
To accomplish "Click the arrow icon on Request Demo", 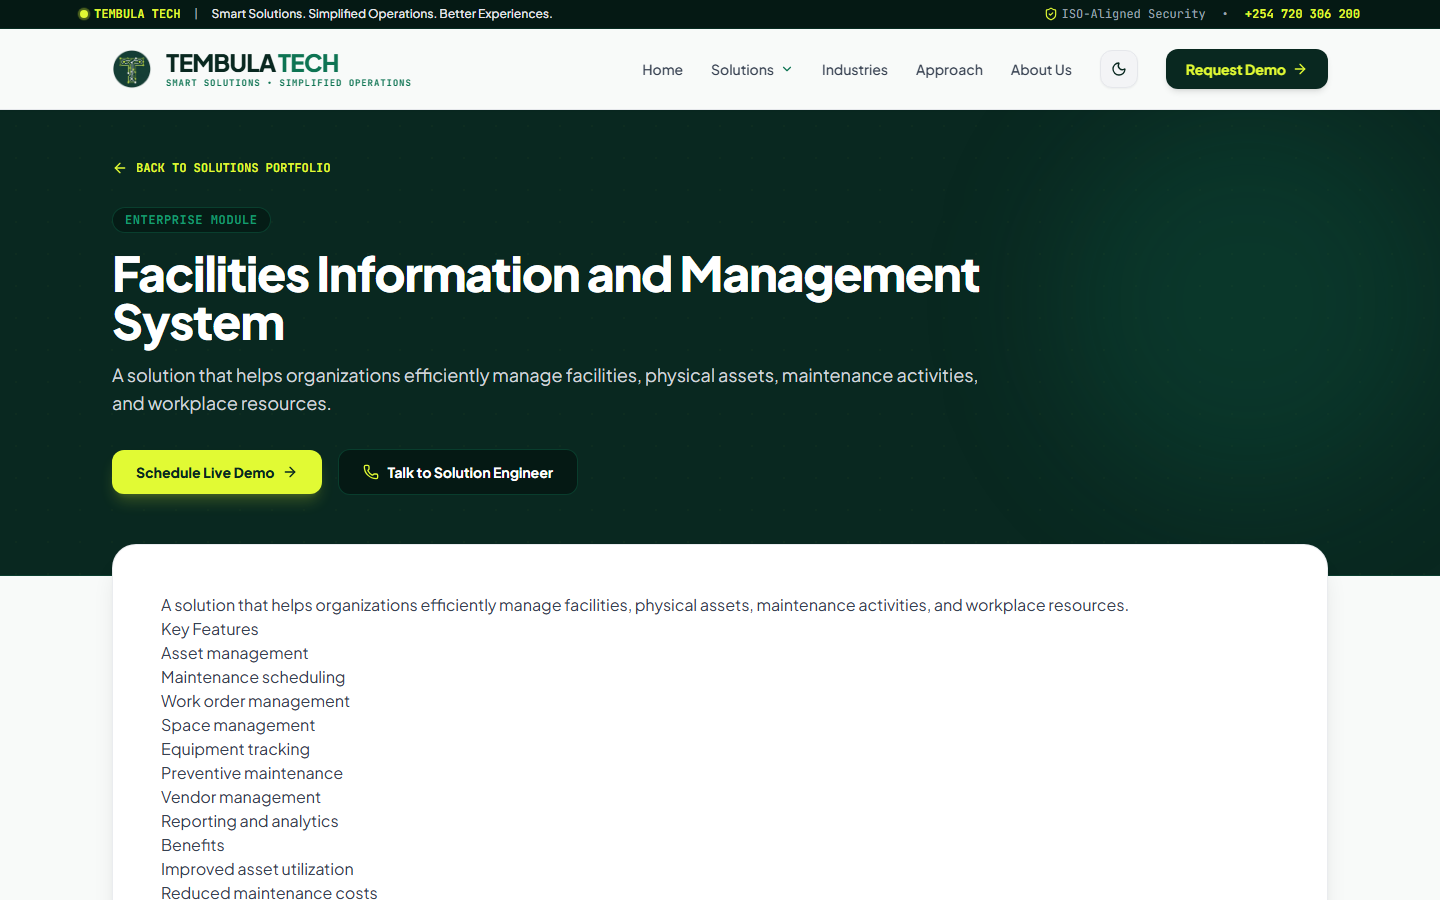I will pos(1300,69).
